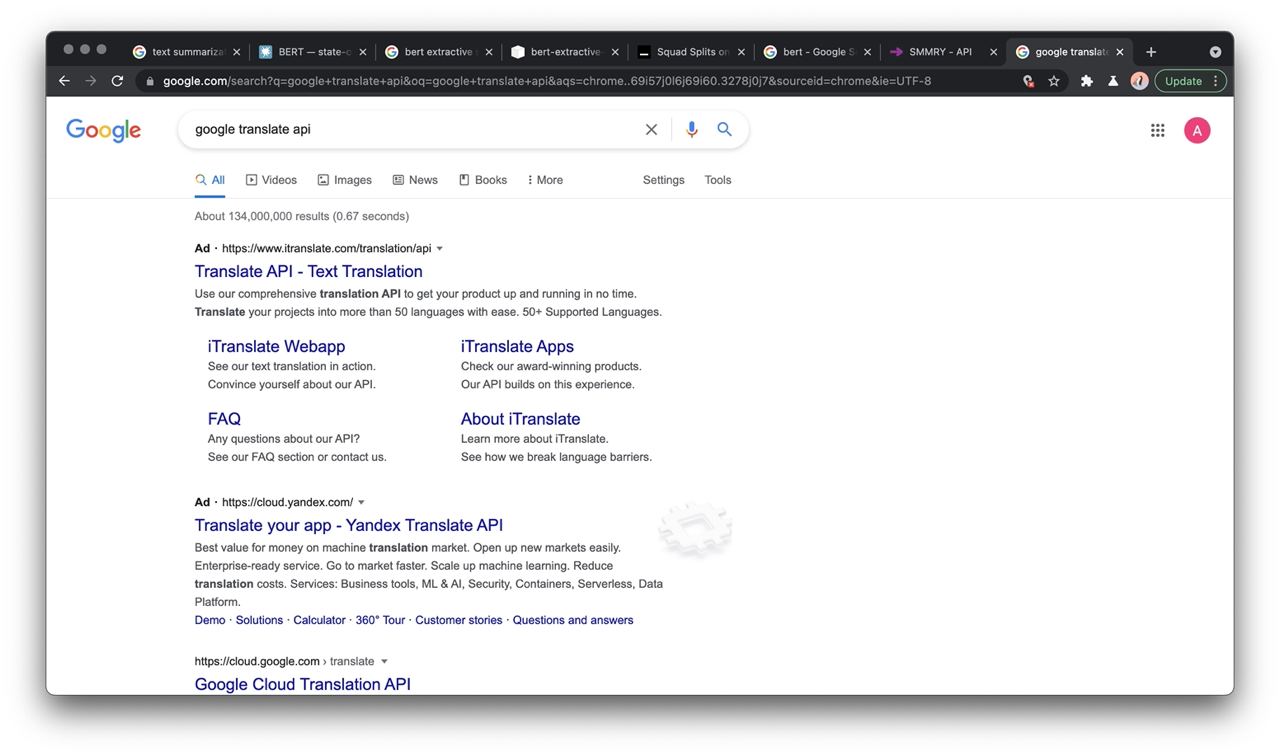Click the browser back arrow
Image resolution: width=1280 pixels, height=756 pixels.
65,81
